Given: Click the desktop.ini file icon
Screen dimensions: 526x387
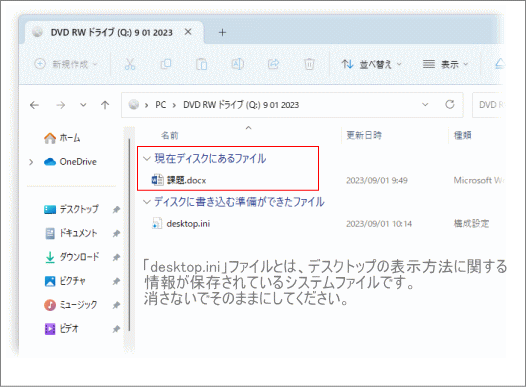Looking at the screenshot, I should click(x=157, y=223).
